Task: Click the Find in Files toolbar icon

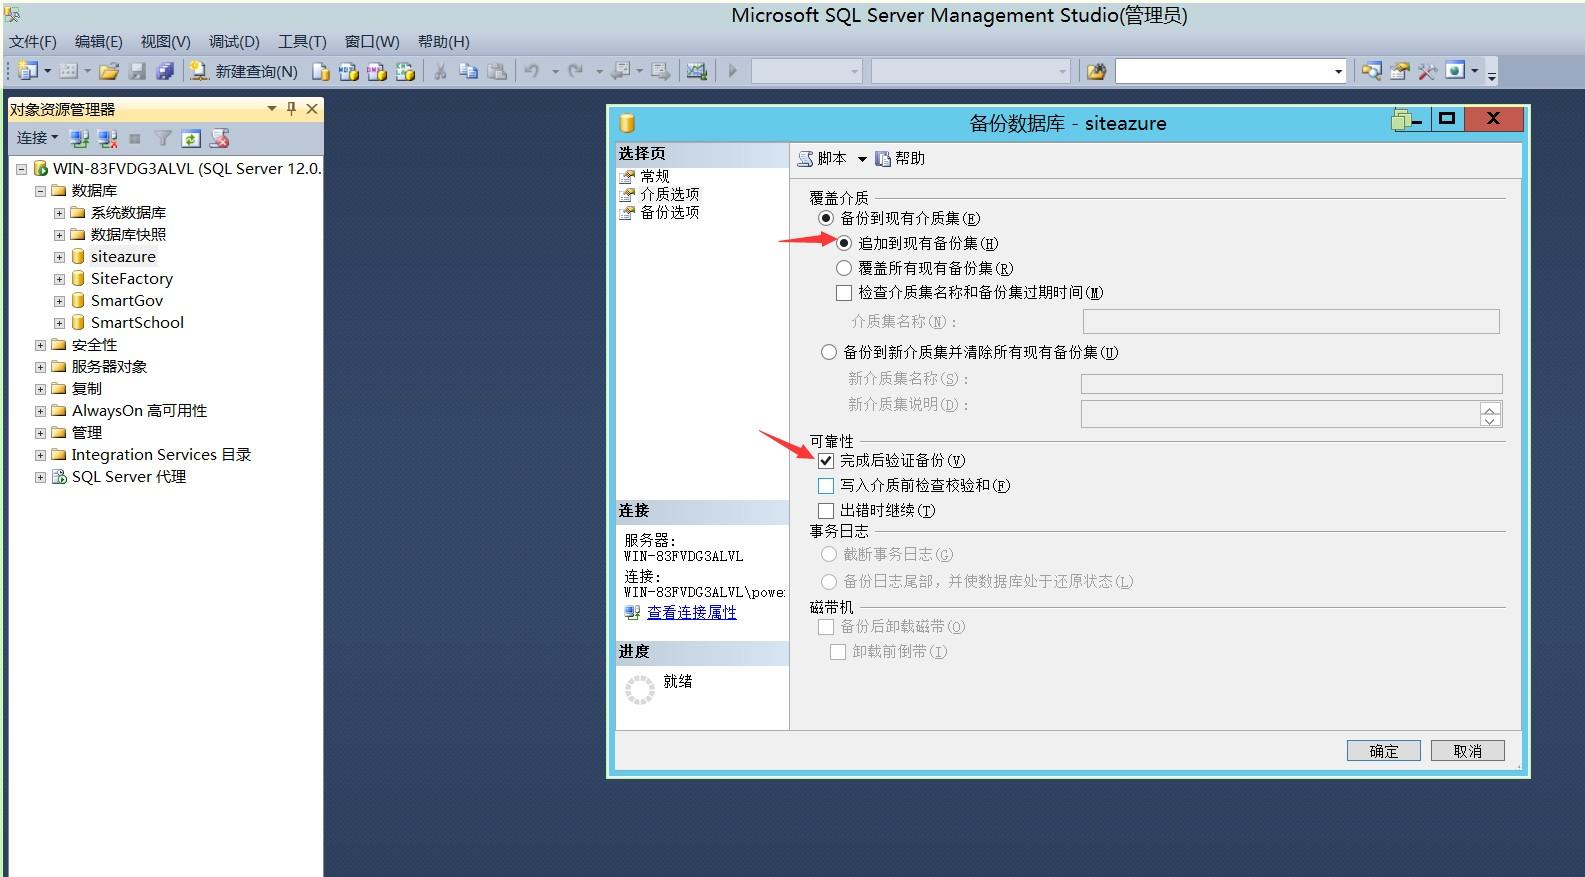Action: (1097, 71)
